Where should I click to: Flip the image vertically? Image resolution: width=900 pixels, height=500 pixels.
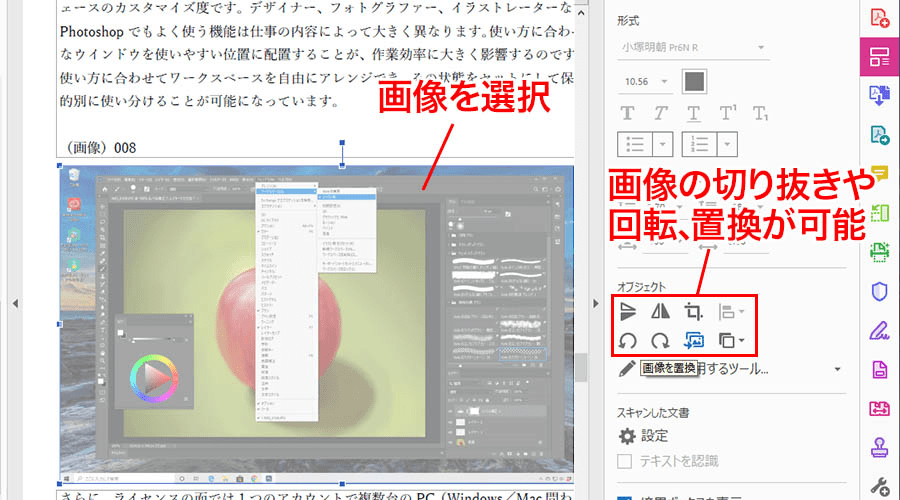628,312
